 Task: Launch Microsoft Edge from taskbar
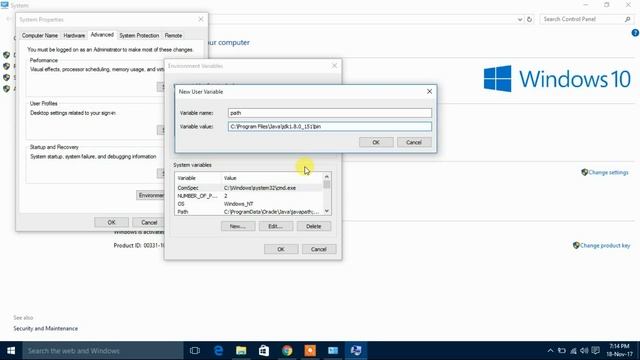coord(219,351)
